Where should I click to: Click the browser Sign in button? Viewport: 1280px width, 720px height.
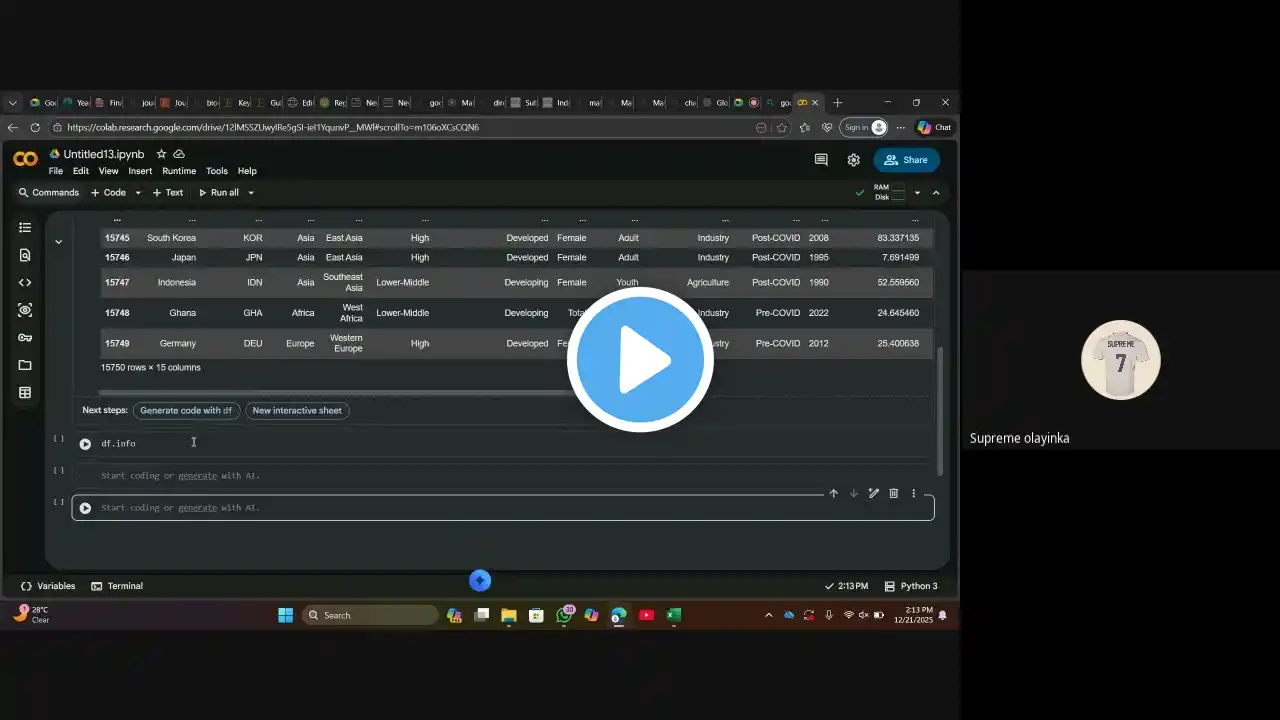[x=865, y=127]
